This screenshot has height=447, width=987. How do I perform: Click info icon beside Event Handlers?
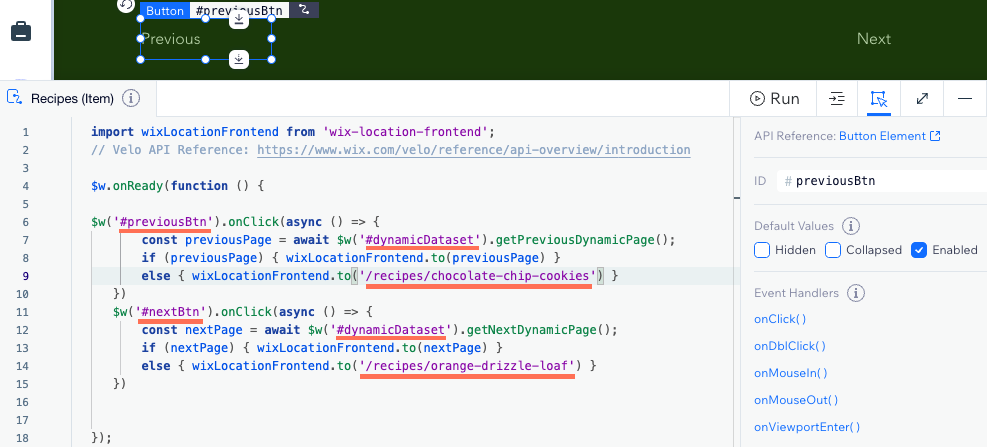point(856,293)
